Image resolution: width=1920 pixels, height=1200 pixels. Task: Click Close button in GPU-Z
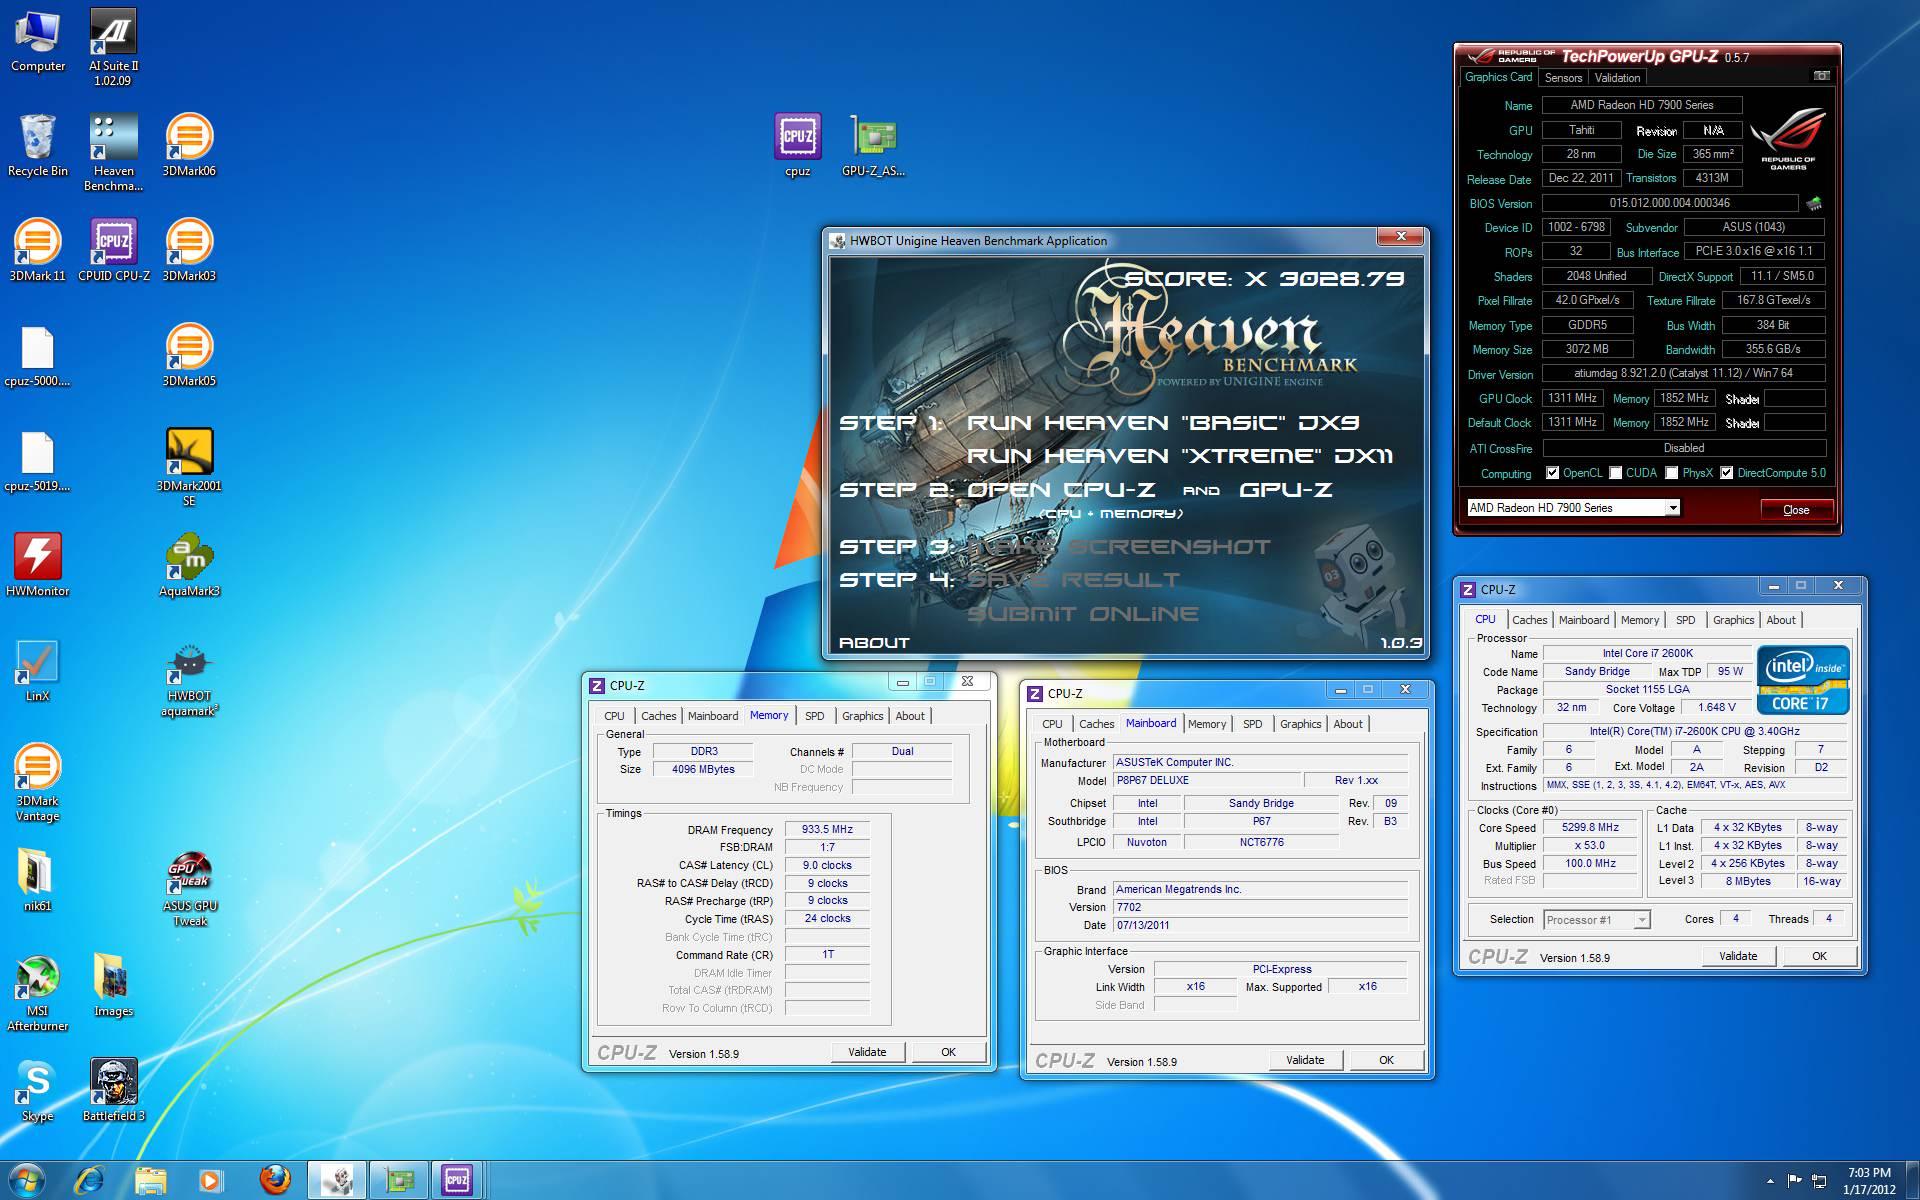[1796, 510]
